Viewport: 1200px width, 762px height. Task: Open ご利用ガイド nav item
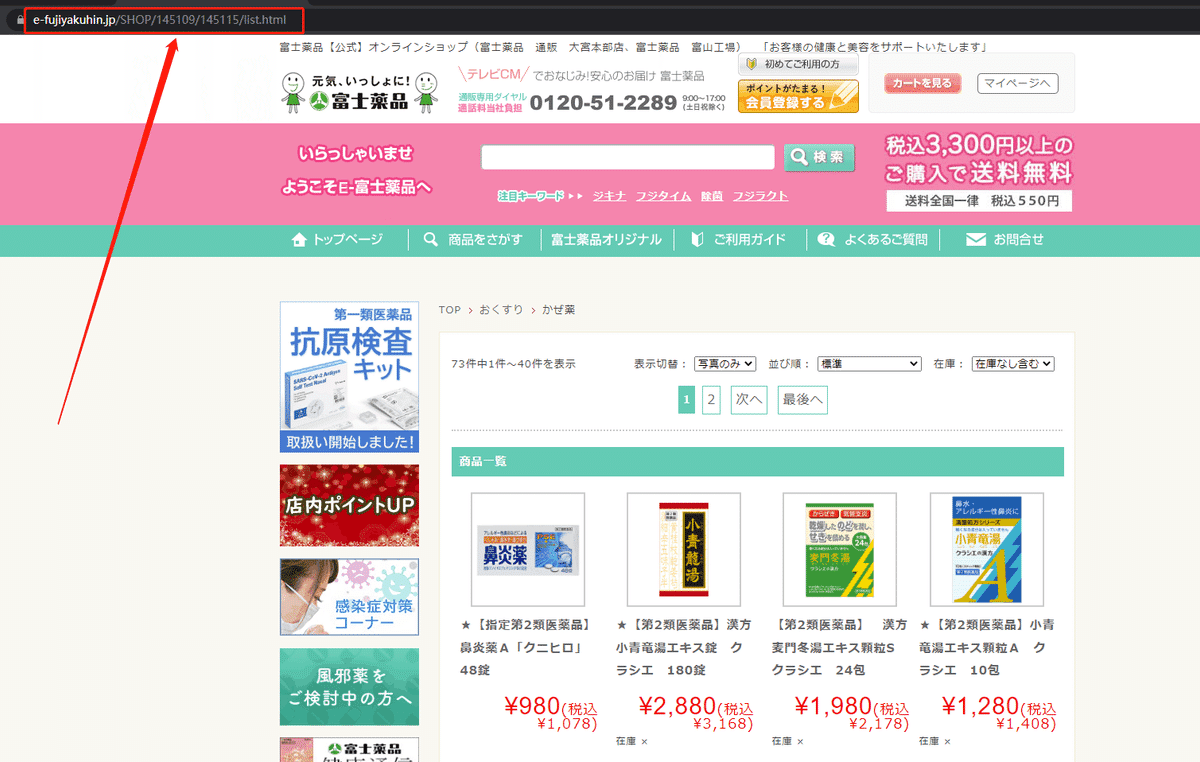point(739,240)
